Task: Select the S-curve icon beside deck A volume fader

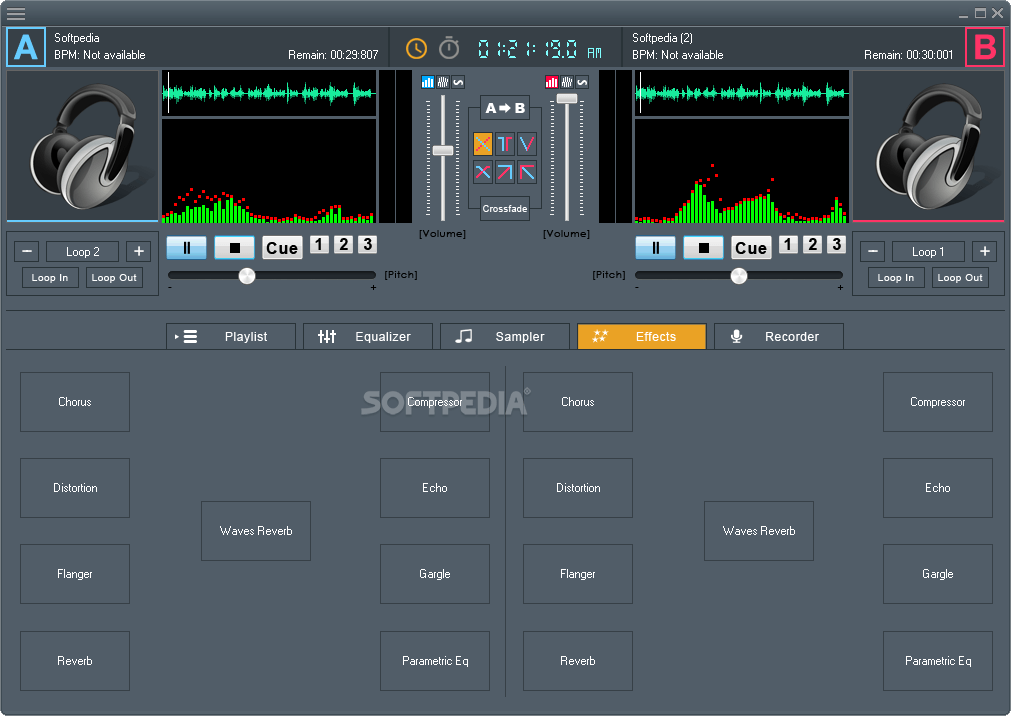Action: pos(459,82)
